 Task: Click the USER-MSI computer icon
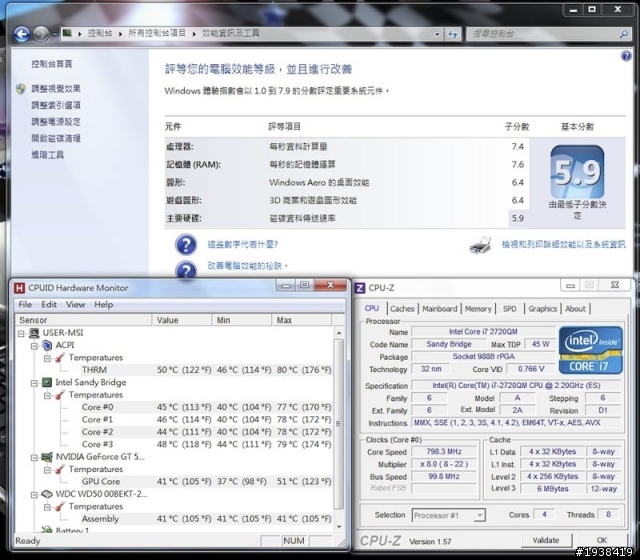click(x=34, y=333)
